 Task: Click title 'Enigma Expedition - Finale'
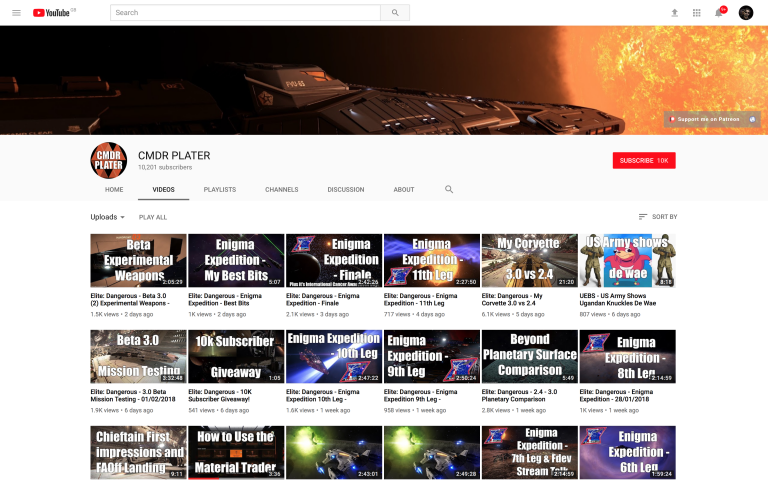pyautogui.click(x=323, y=300)
